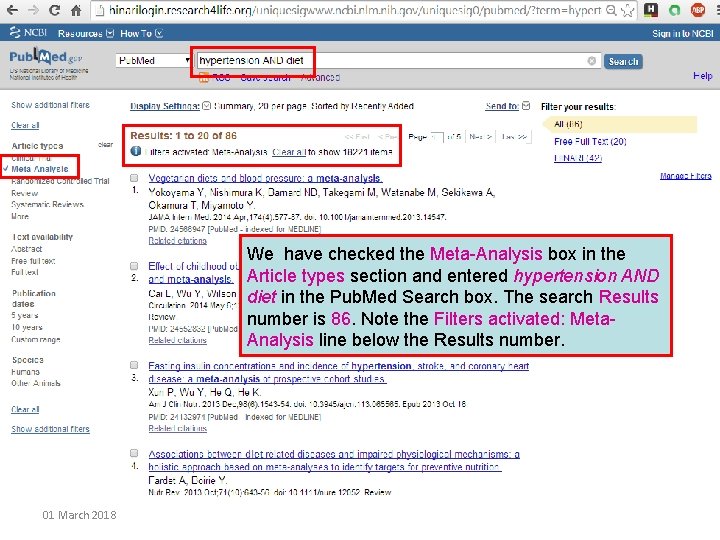The height and width of the screenshot is (540, 720).
Task: Bookmark page with the star icon
Action: click(x=627, y=10)
